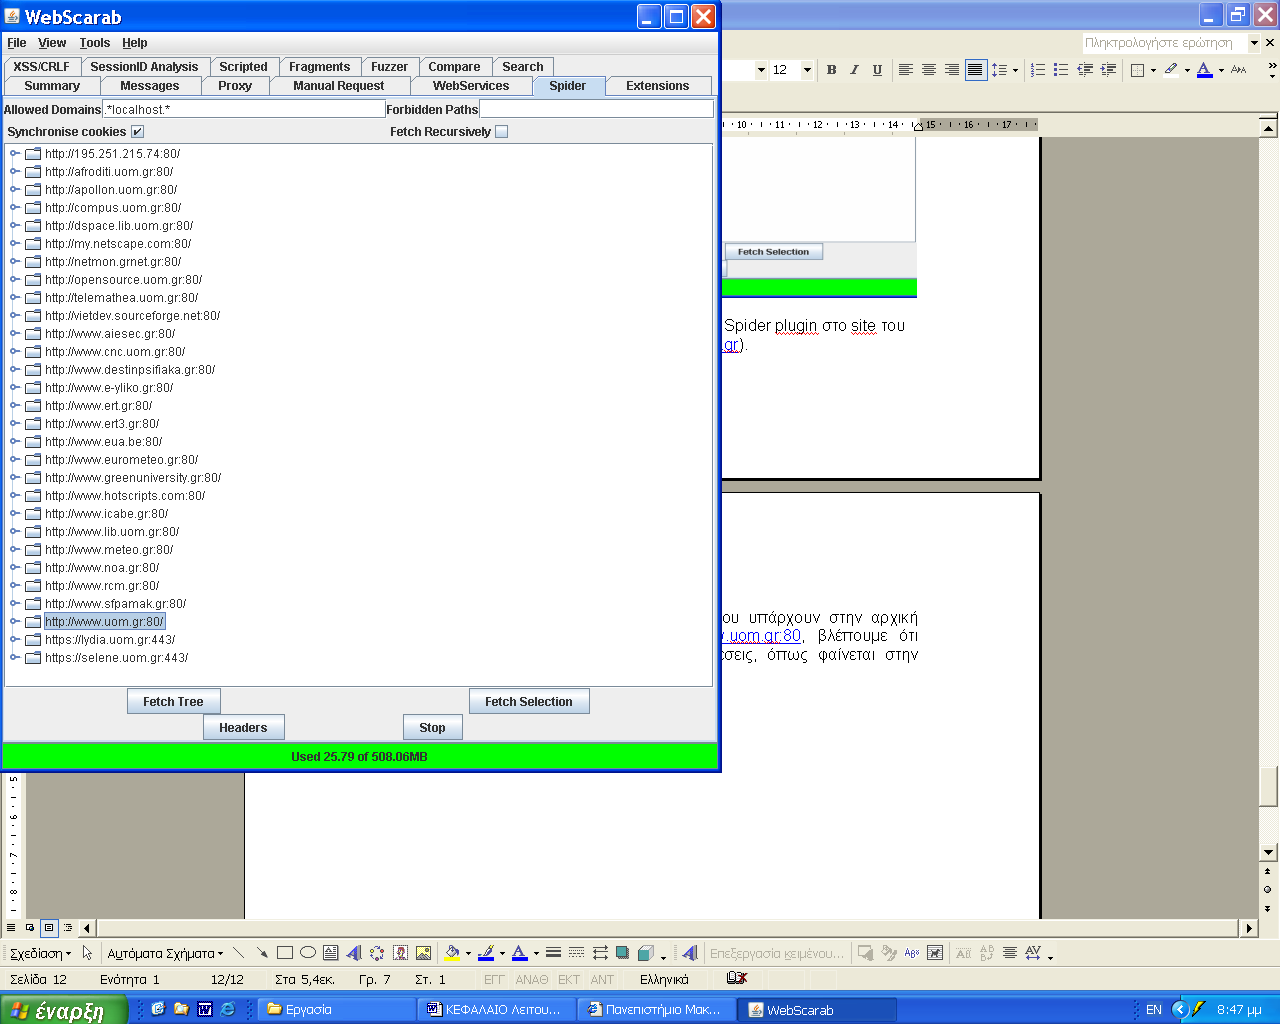Click the Forbidden Paths input field
1280x1024 pixels.
click(x=596, y=109)
